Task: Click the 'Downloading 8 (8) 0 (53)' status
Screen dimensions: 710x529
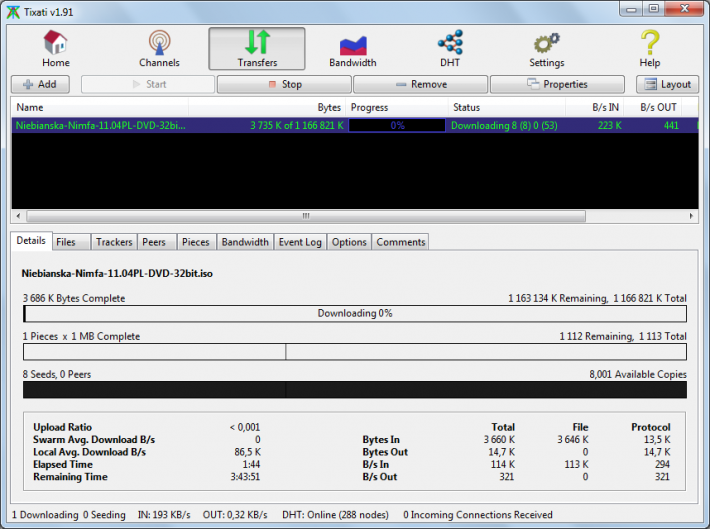Action: pos(504,125)
